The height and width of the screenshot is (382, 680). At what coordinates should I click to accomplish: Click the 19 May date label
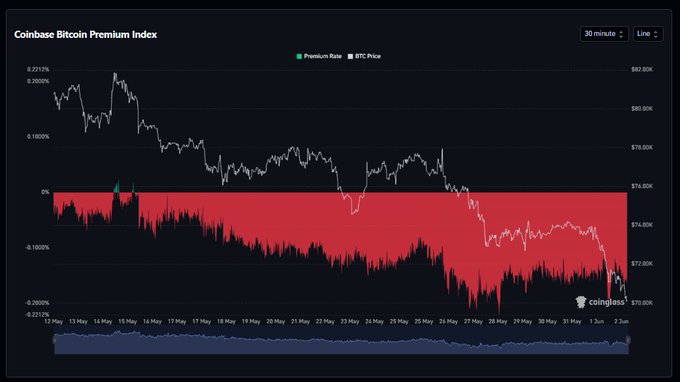(x=251, y=322)
